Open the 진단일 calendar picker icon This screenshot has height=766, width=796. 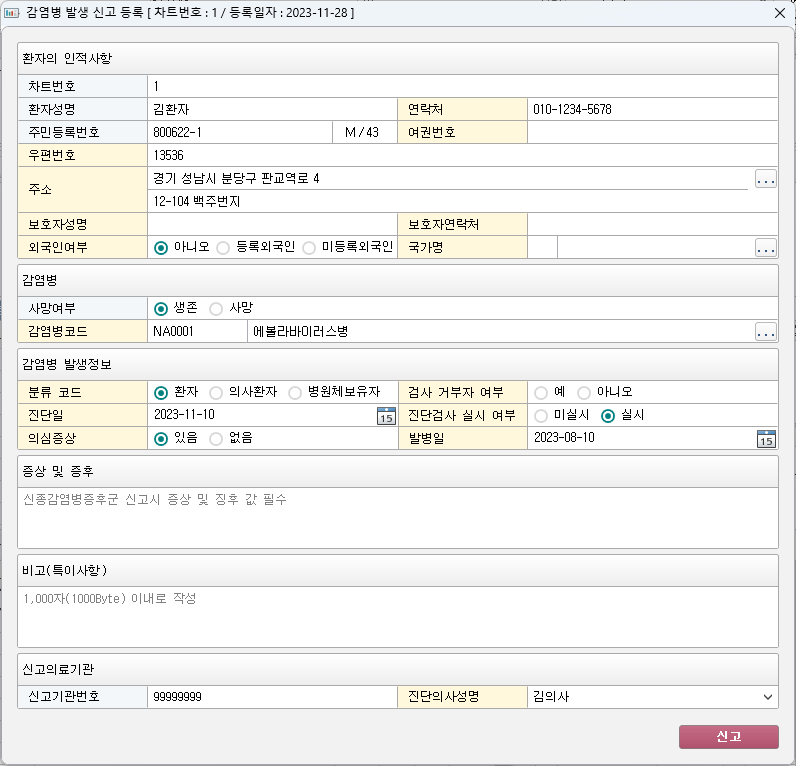(x=386, y=416)
